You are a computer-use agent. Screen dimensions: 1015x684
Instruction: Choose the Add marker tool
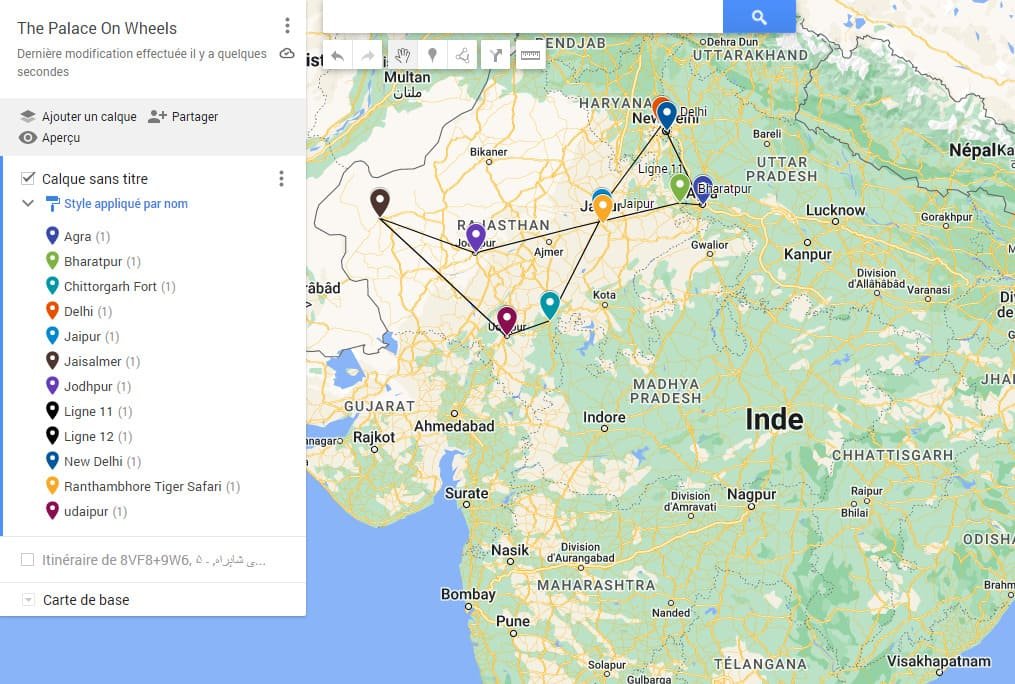pyautogui.click(x=432, y=56)
